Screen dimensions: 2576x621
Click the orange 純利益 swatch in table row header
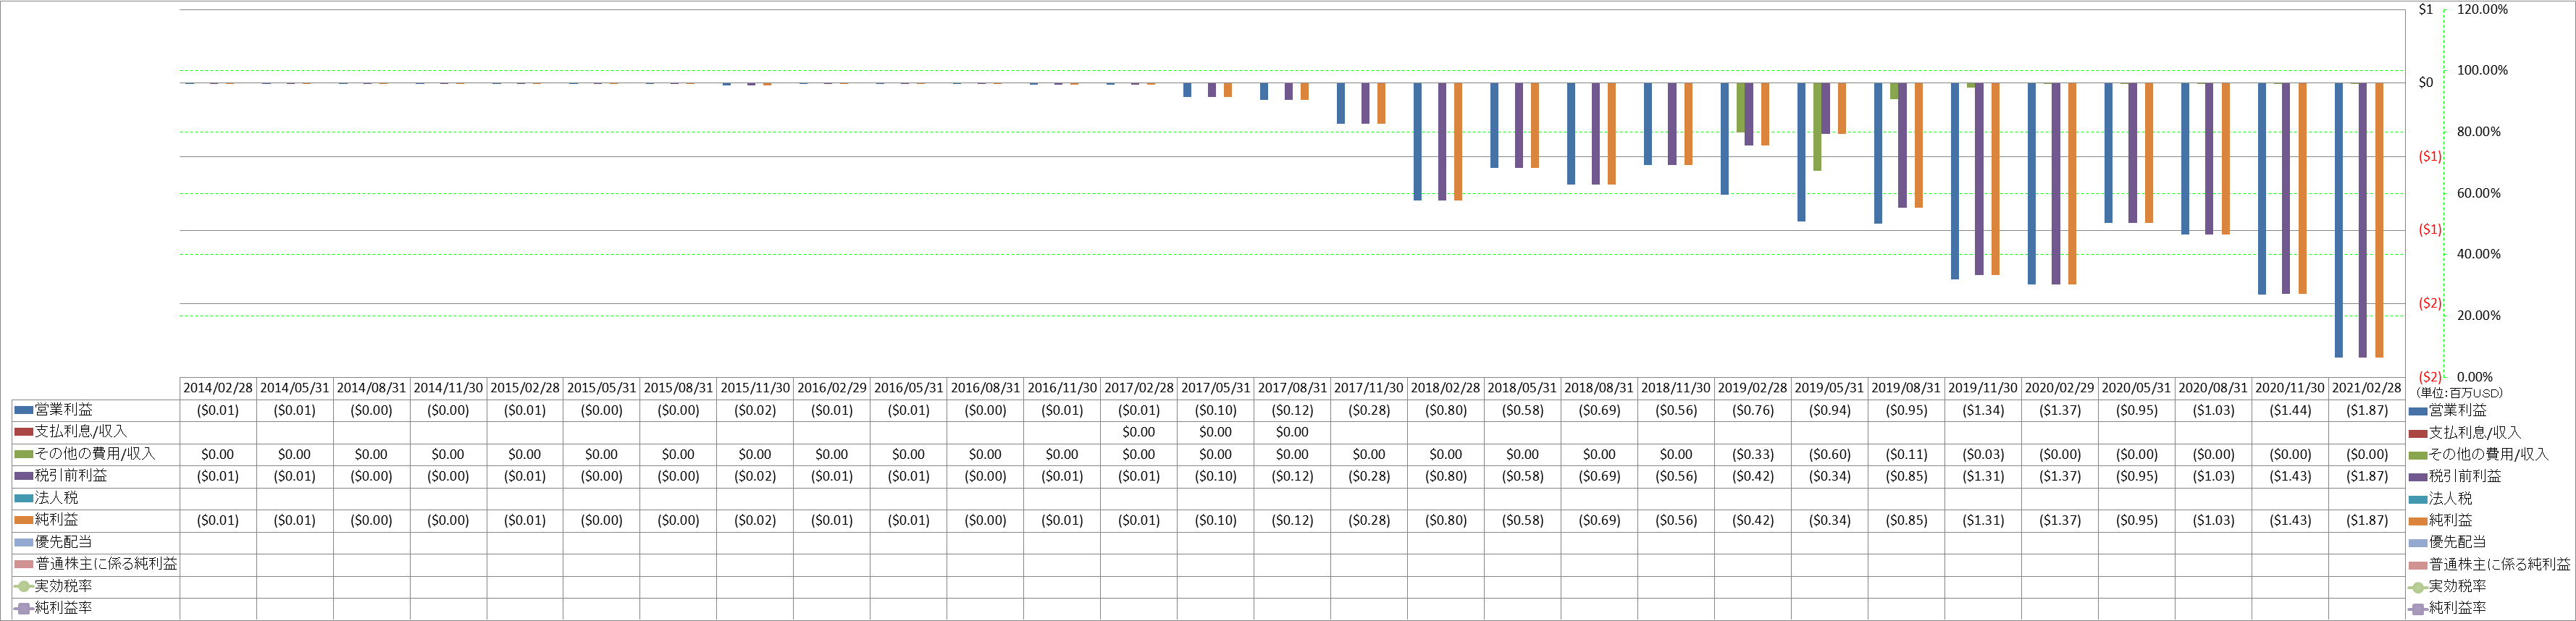pyautogui.click(x=23, y=520)
